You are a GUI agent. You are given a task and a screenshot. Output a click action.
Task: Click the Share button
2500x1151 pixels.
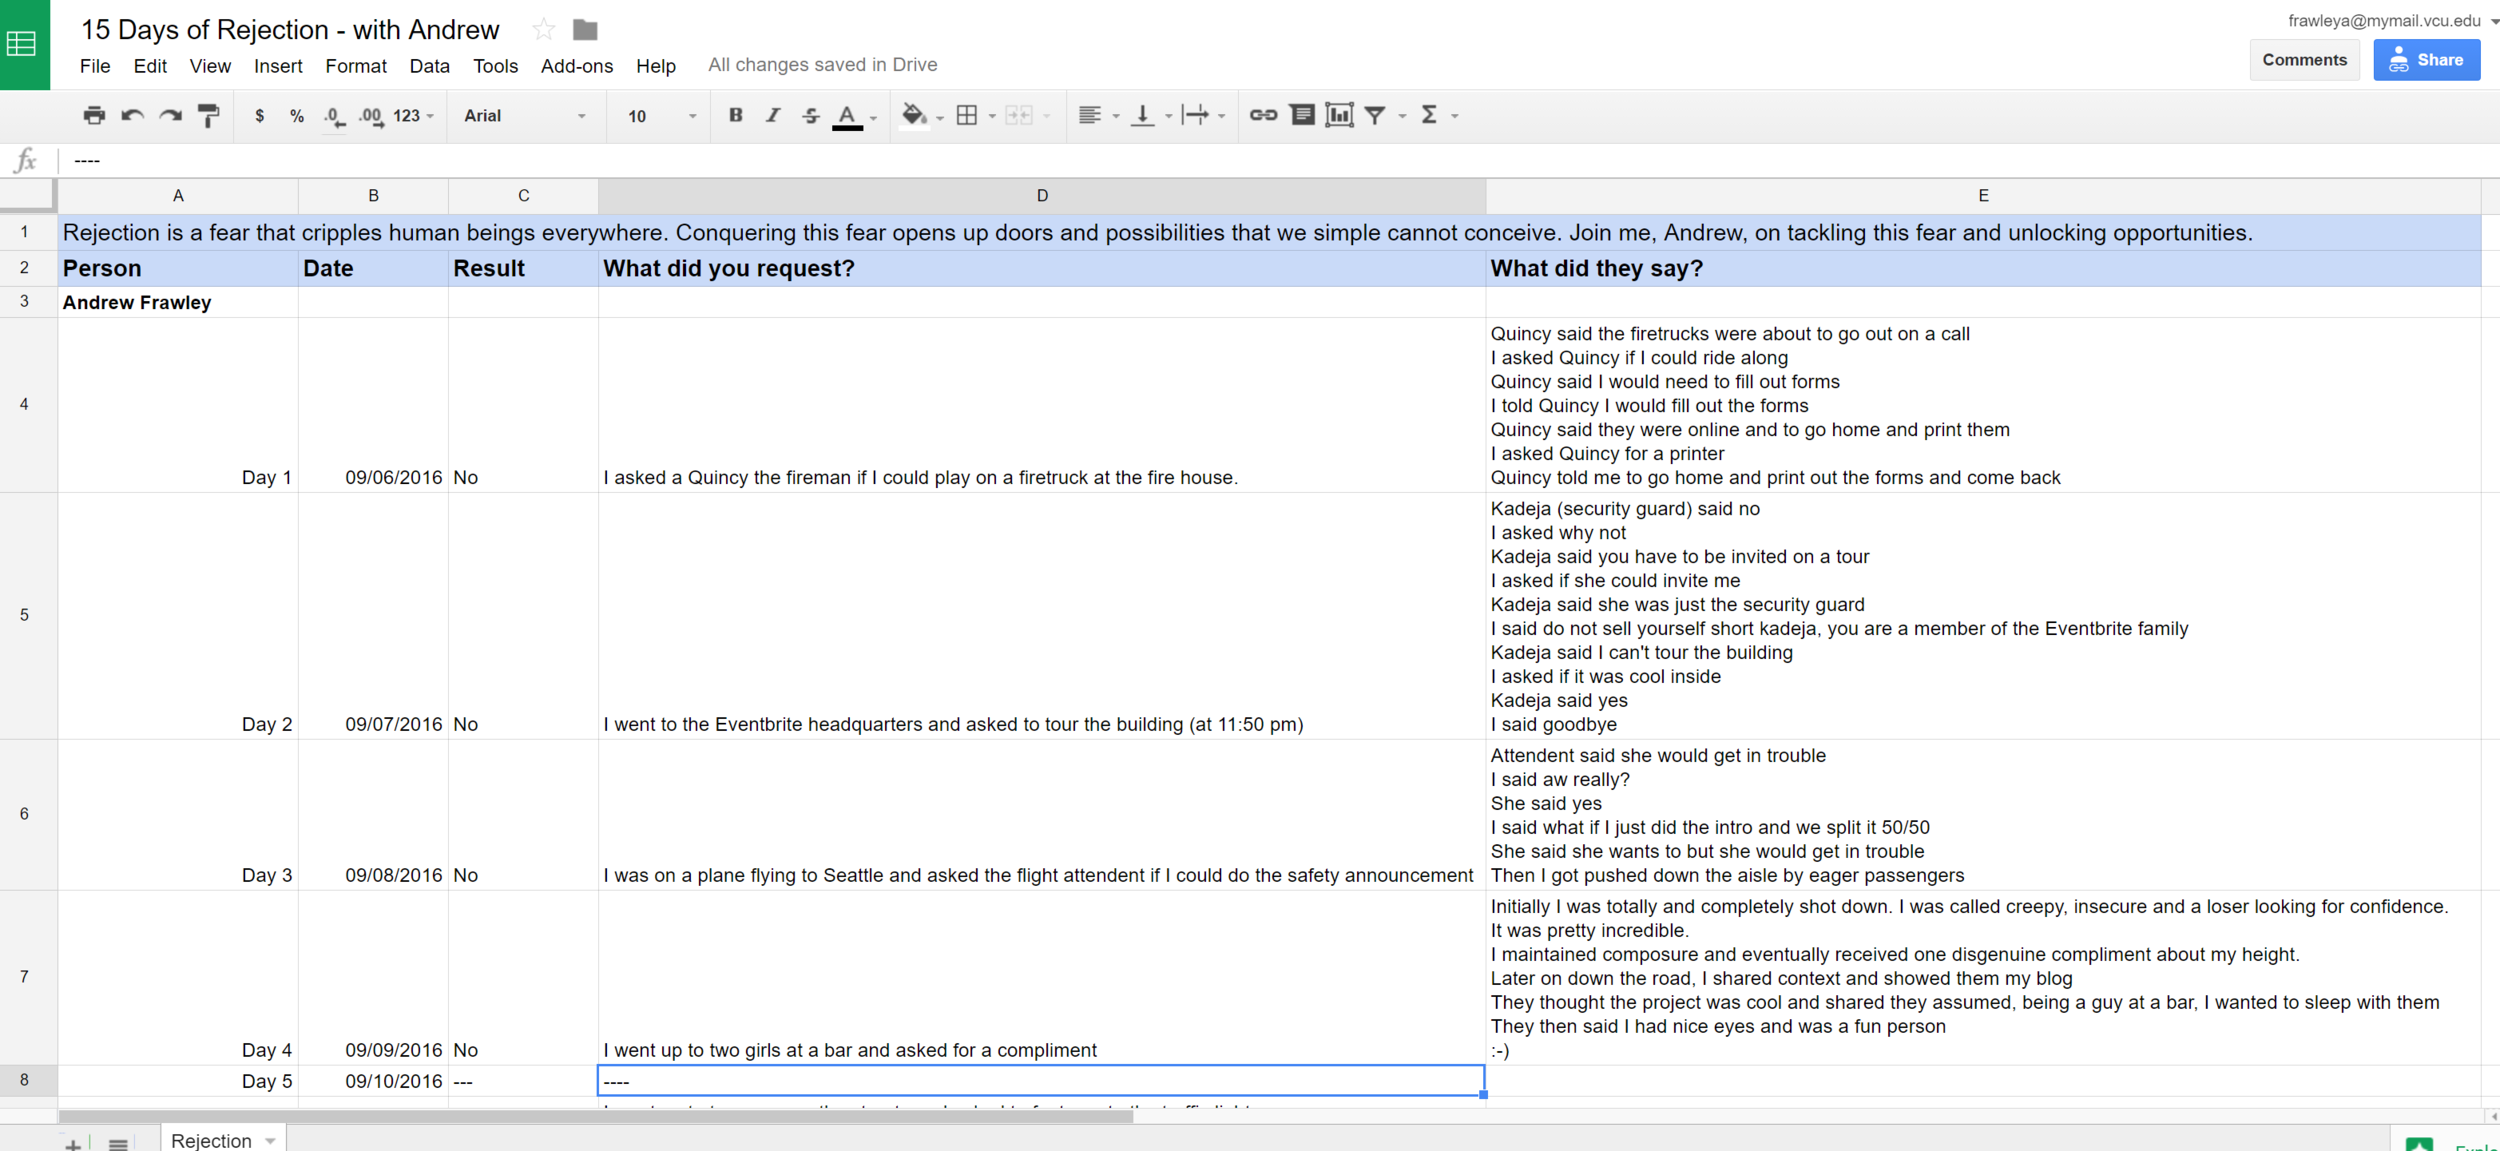[x=2427, y=60]
